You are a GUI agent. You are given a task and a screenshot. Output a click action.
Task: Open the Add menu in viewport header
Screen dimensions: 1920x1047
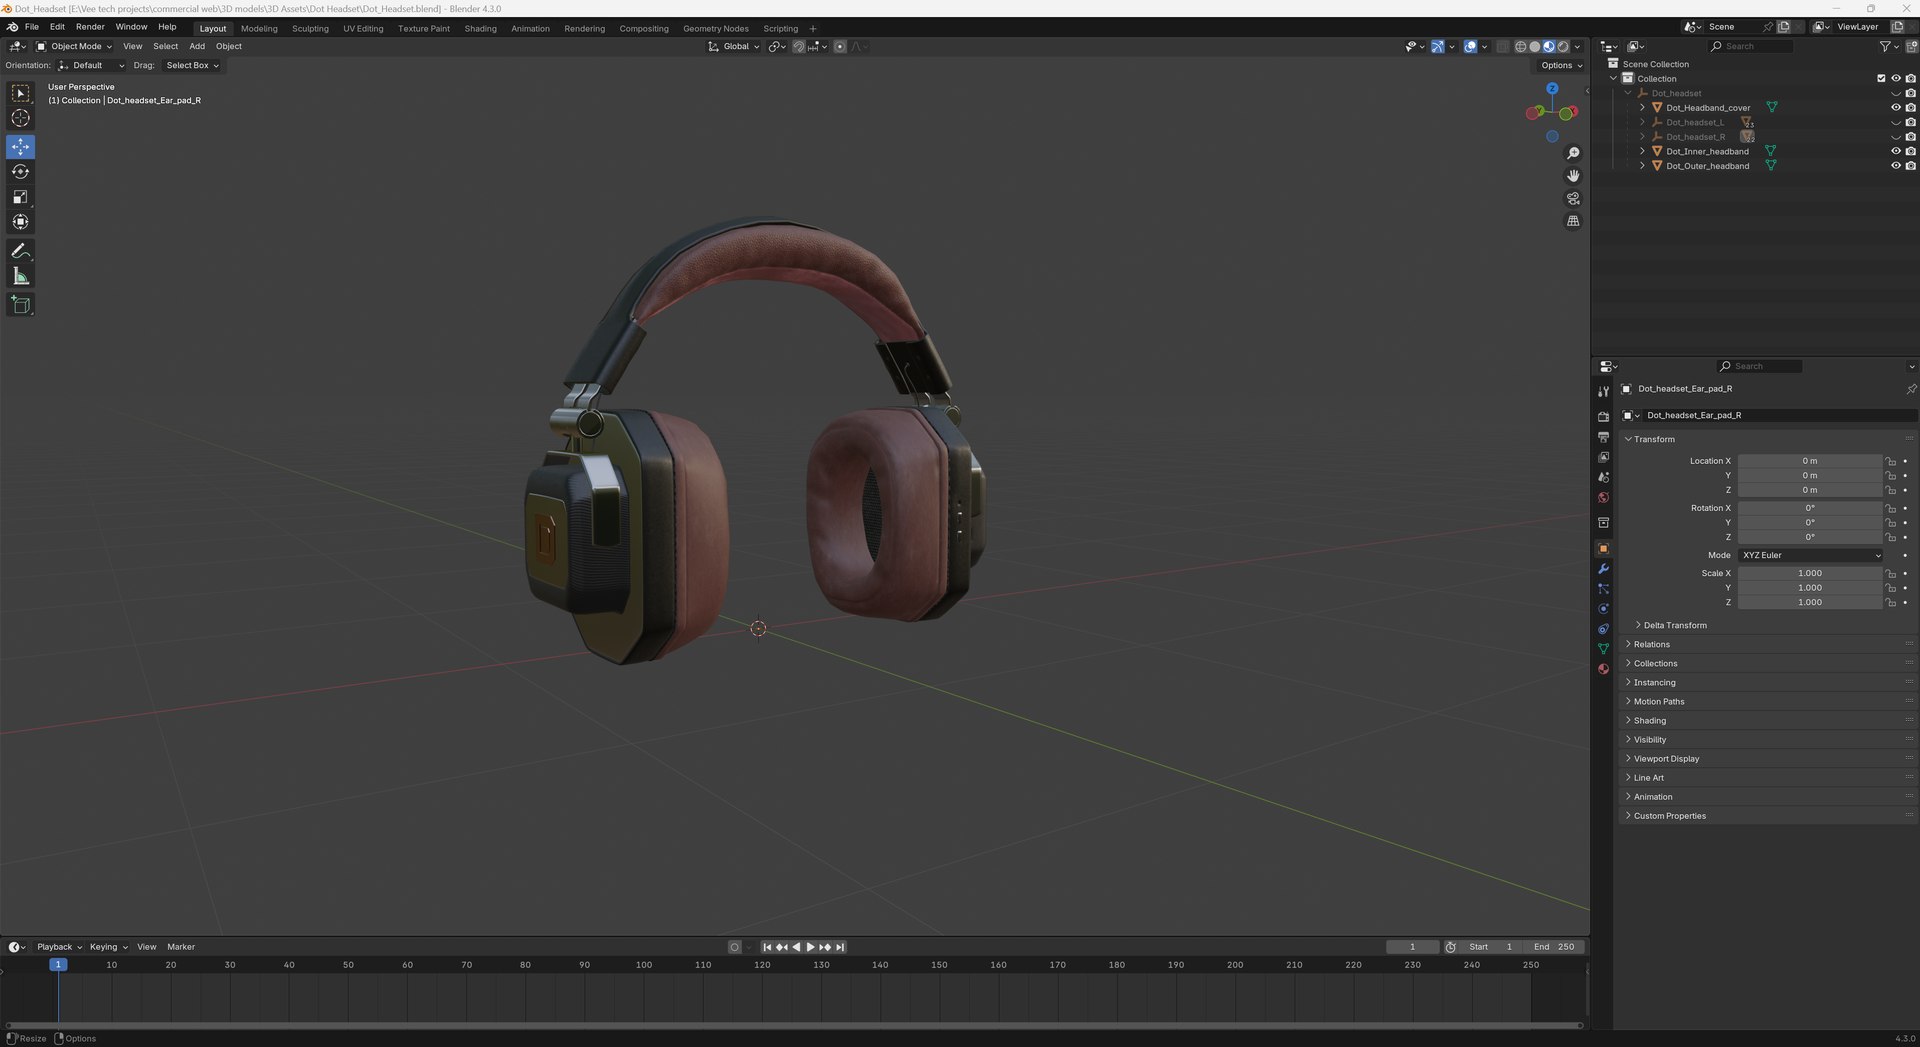click(197, 47)
